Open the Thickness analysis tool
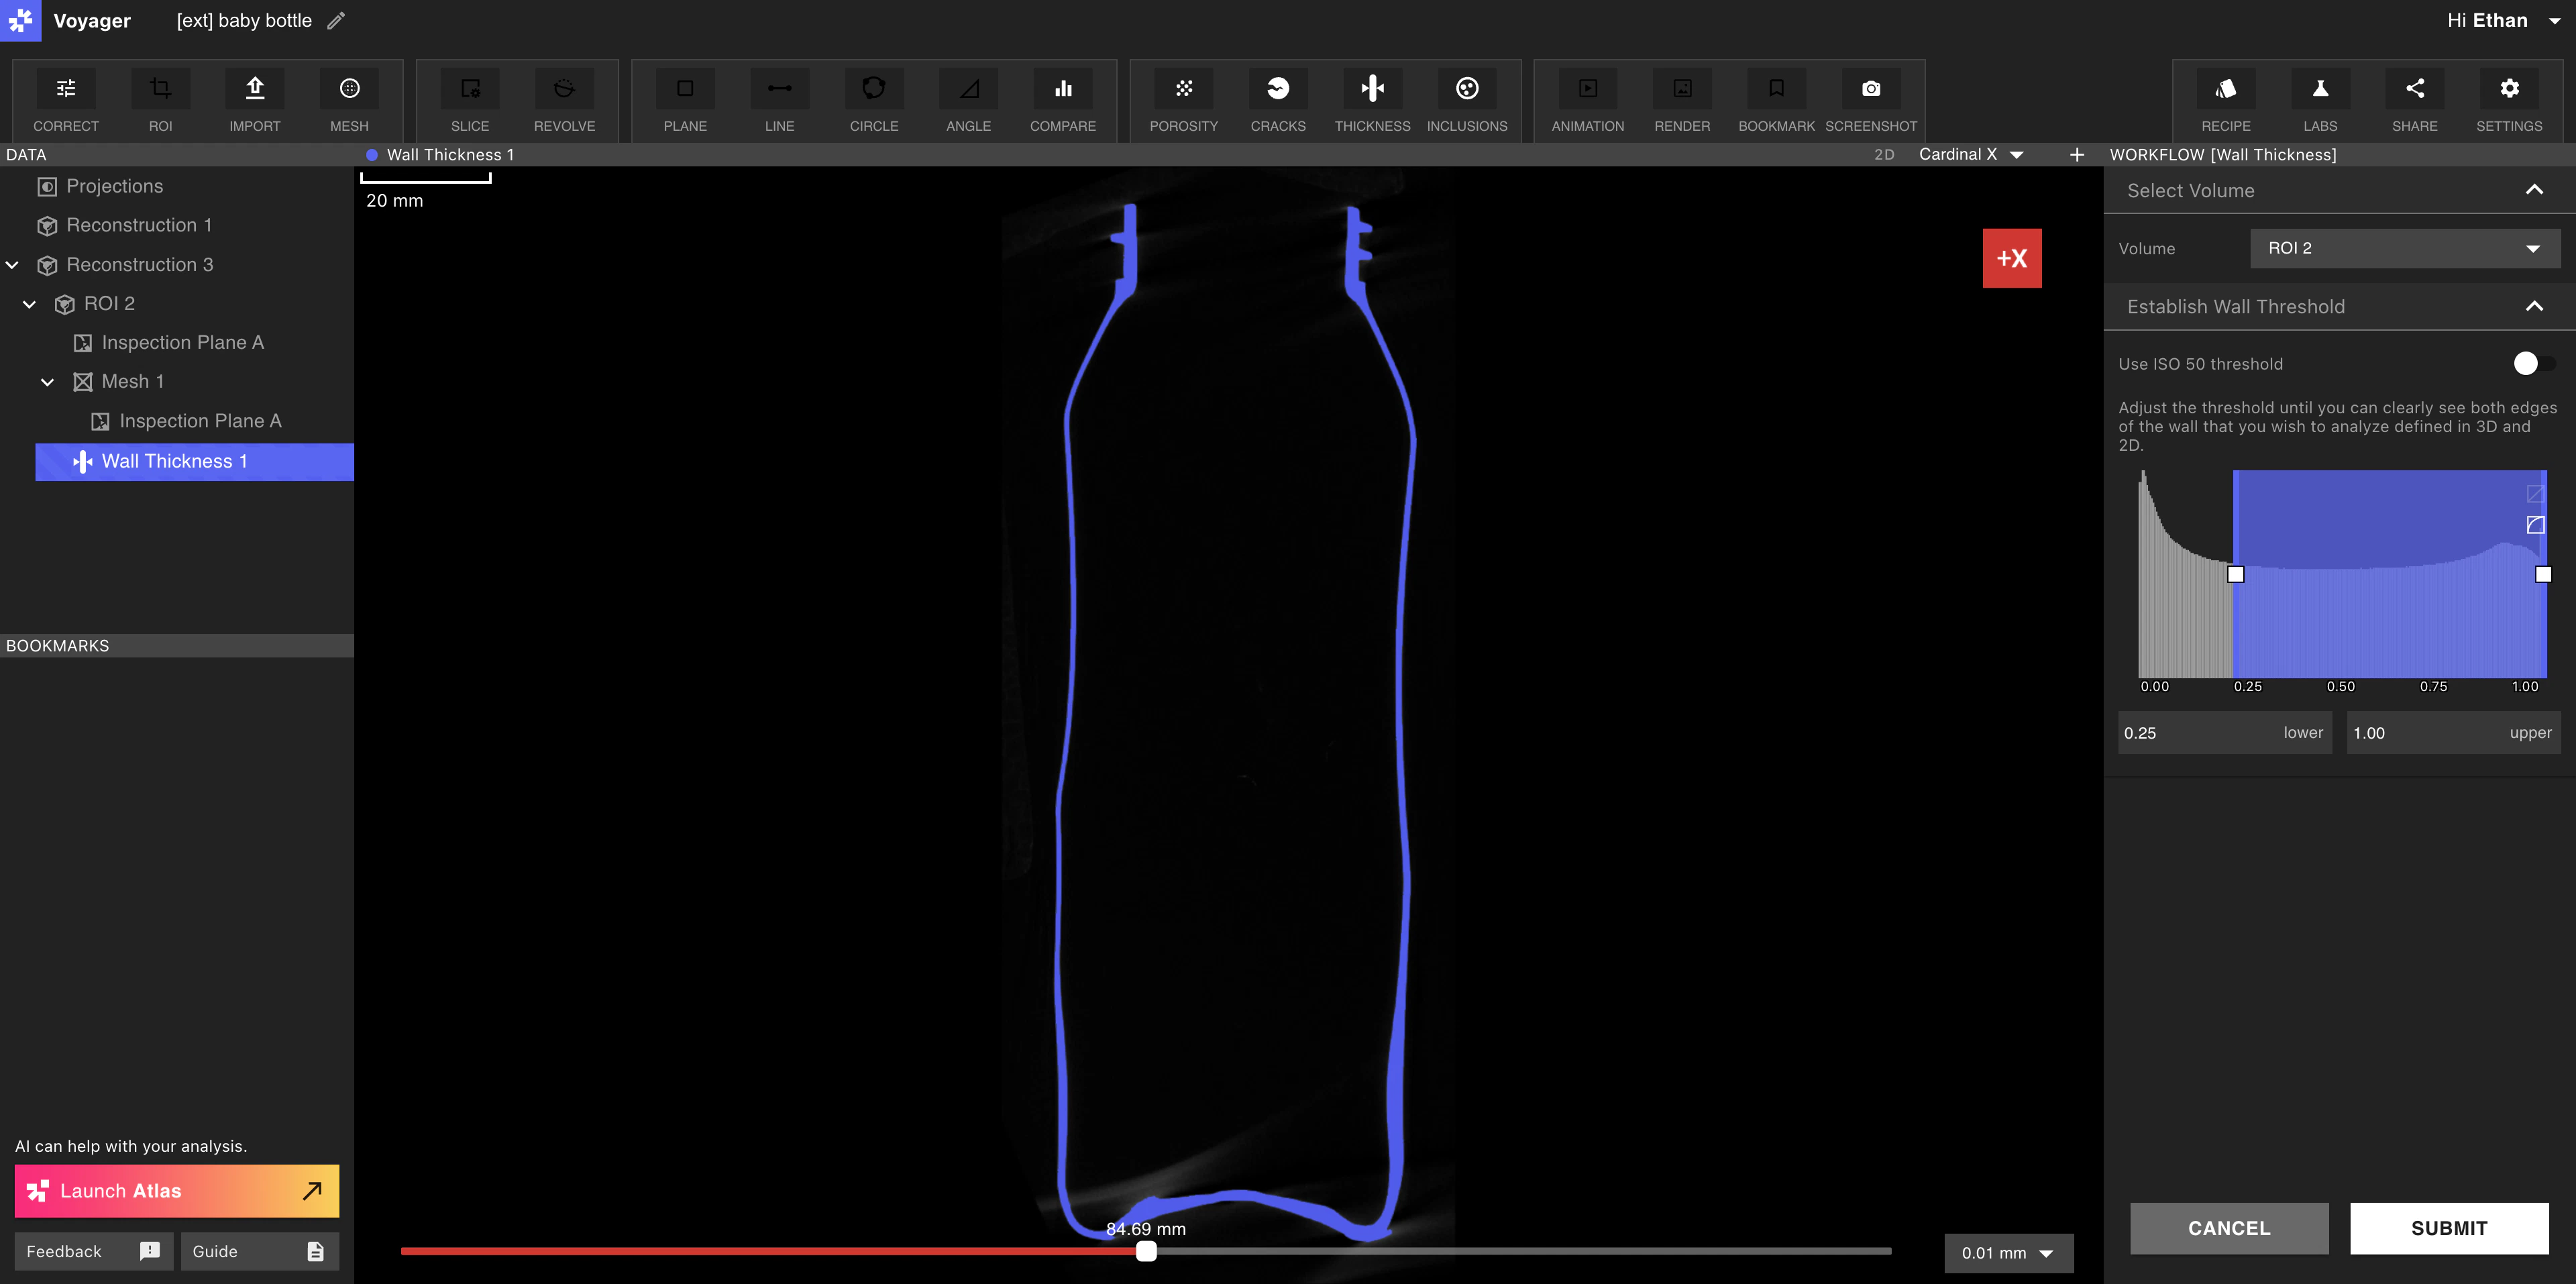The width and height of the screenshot is (2576, 1284). click(x=1372, y=99)
